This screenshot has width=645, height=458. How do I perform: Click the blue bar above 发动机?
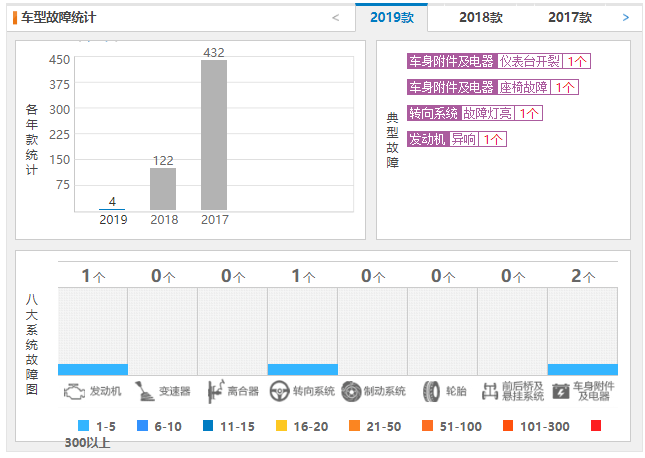tap(93, 370)
